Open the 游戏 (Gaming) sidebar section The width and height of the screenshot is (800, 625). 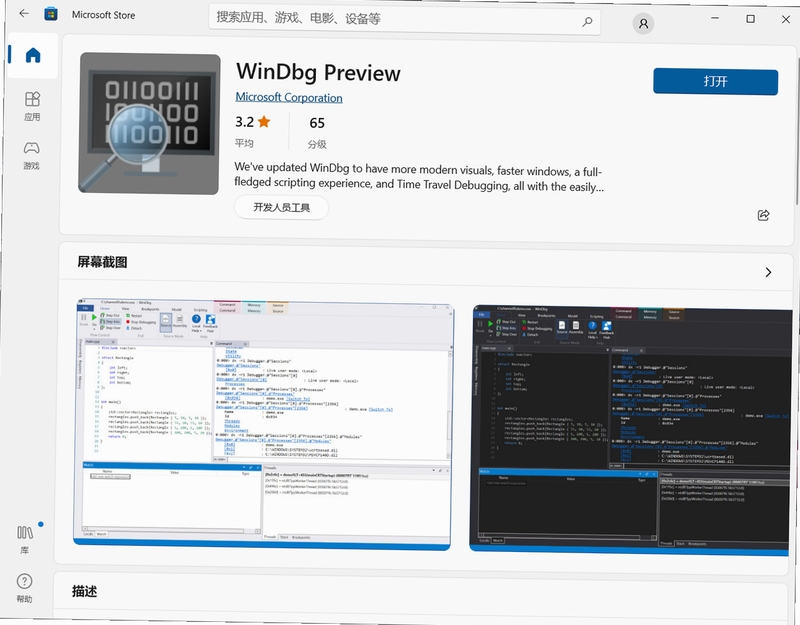click(32, 155)
